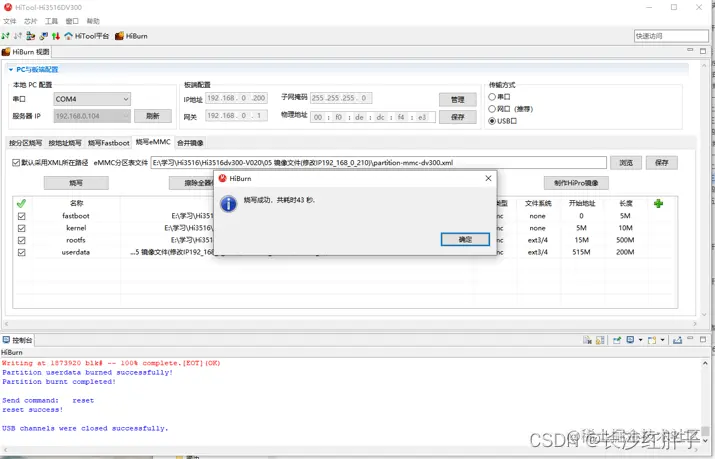Viewport: 715px width, 459px height.
Task: Select the 控制台 console tab
Action: (x=18, y=340)
